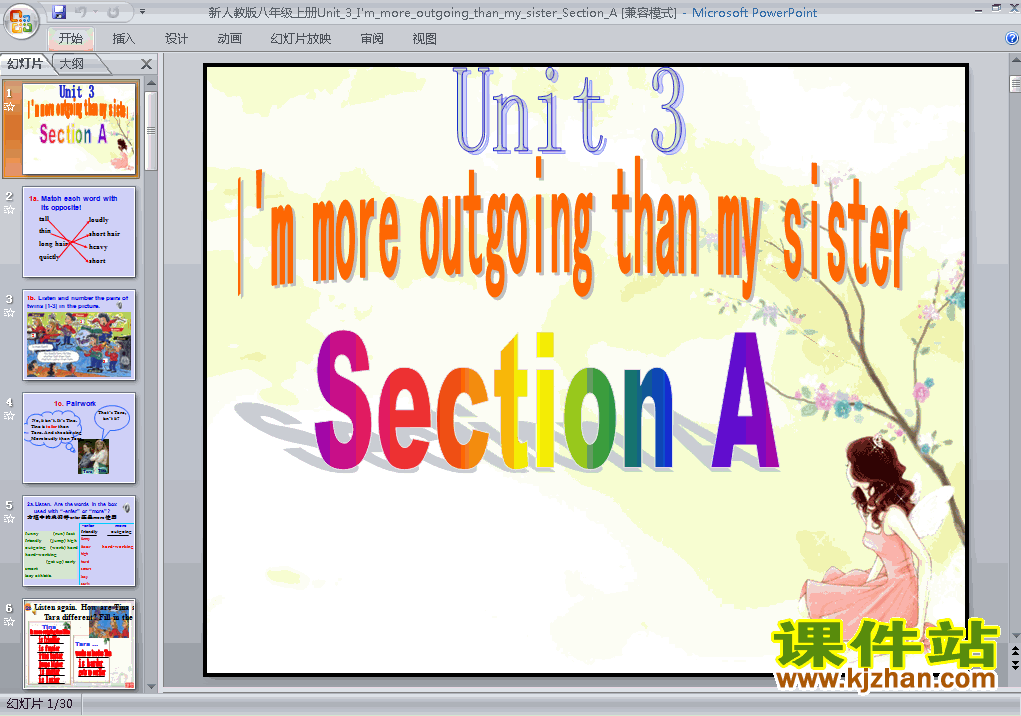Switch to the 大纲 pane tab
Image resolution: width=1021 pixels, height=716 pixels.
72,63
